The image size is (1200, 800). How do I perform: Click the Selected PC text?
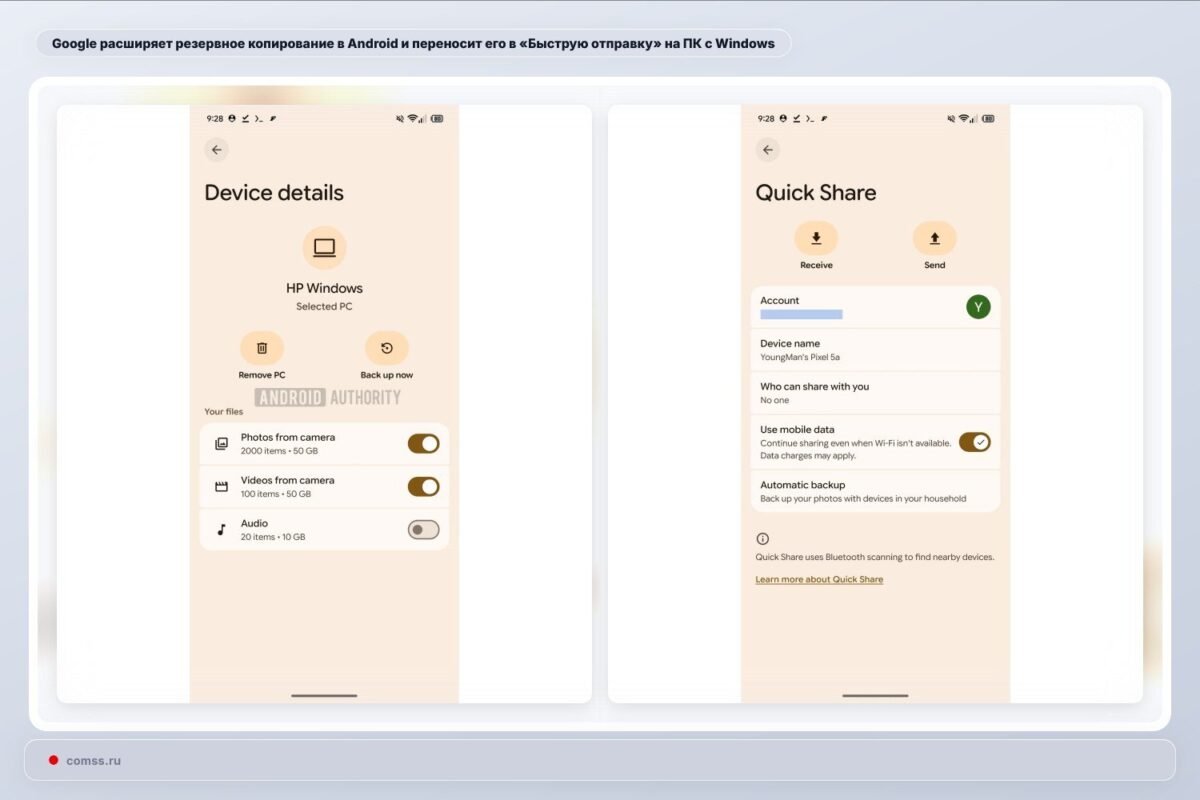324,307
